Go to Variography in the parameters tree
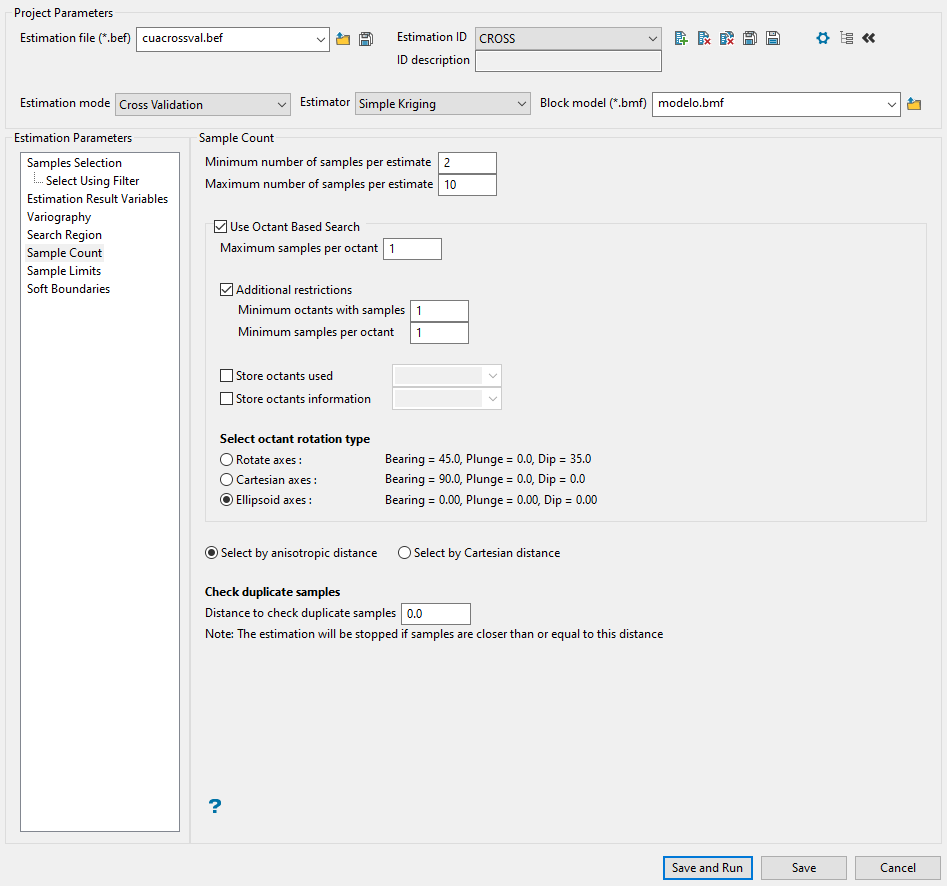 (59, 217)
